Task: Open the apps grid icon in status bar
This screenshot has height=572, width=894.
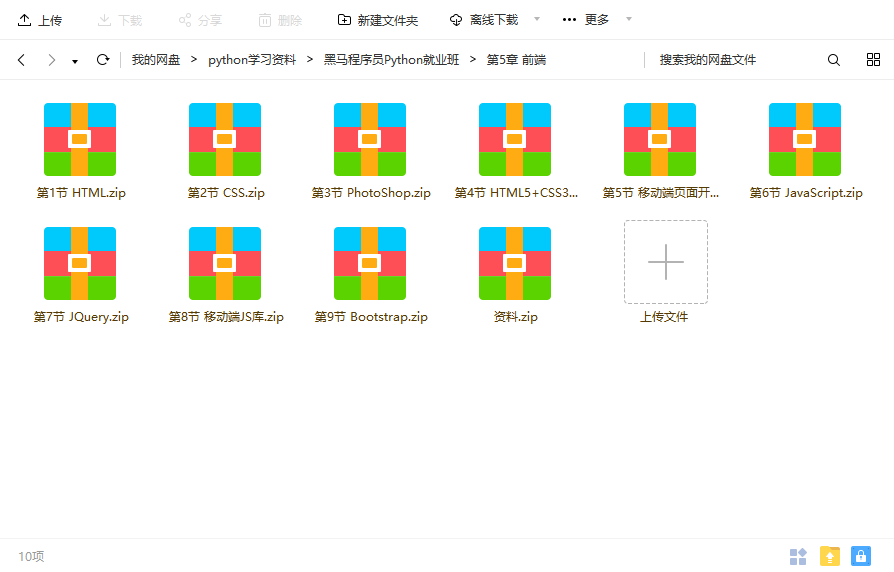Action: point(798,556)
